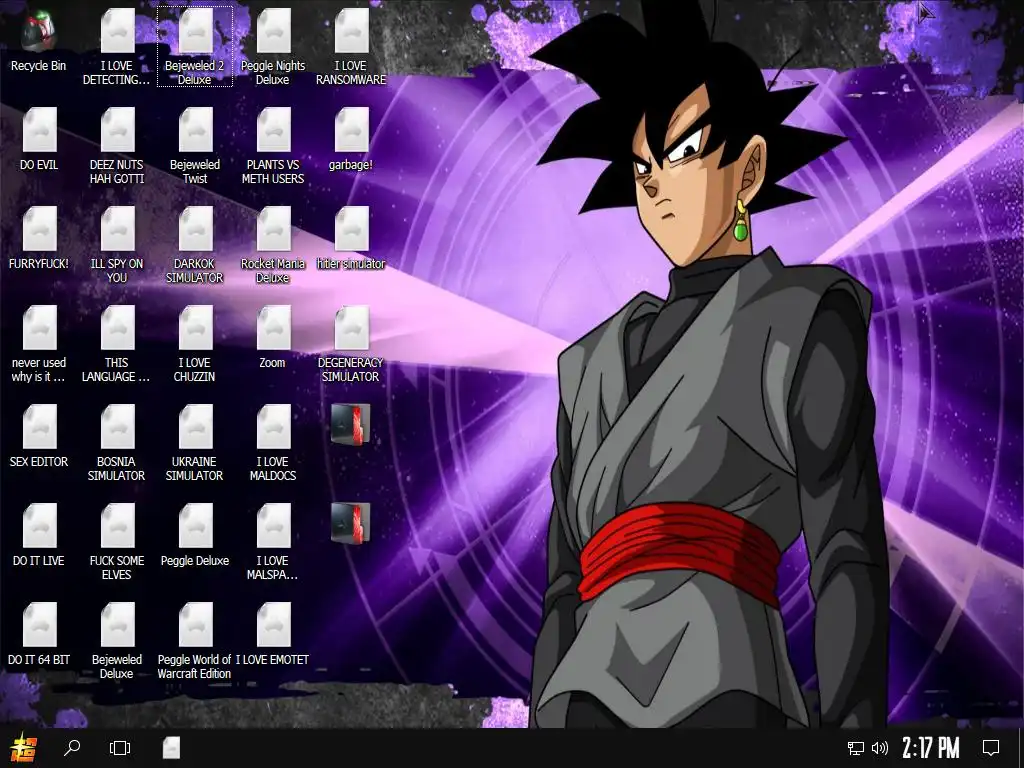This screenshot has height=768, width=1024.
Task: Select the DARKOK SIMULATOR shortcut
Action: pyautogui.click(x=195, y=246)
